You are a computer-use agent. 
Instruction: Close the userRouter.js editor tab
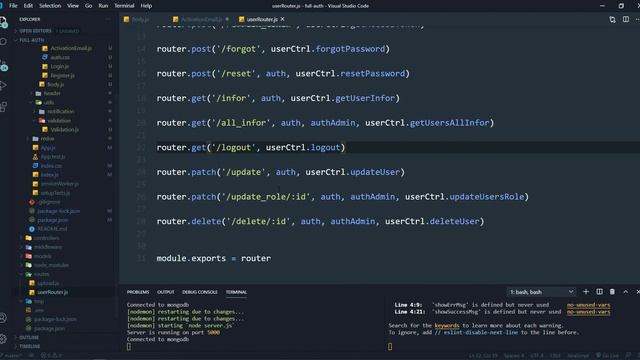click(x=282, y=19)
